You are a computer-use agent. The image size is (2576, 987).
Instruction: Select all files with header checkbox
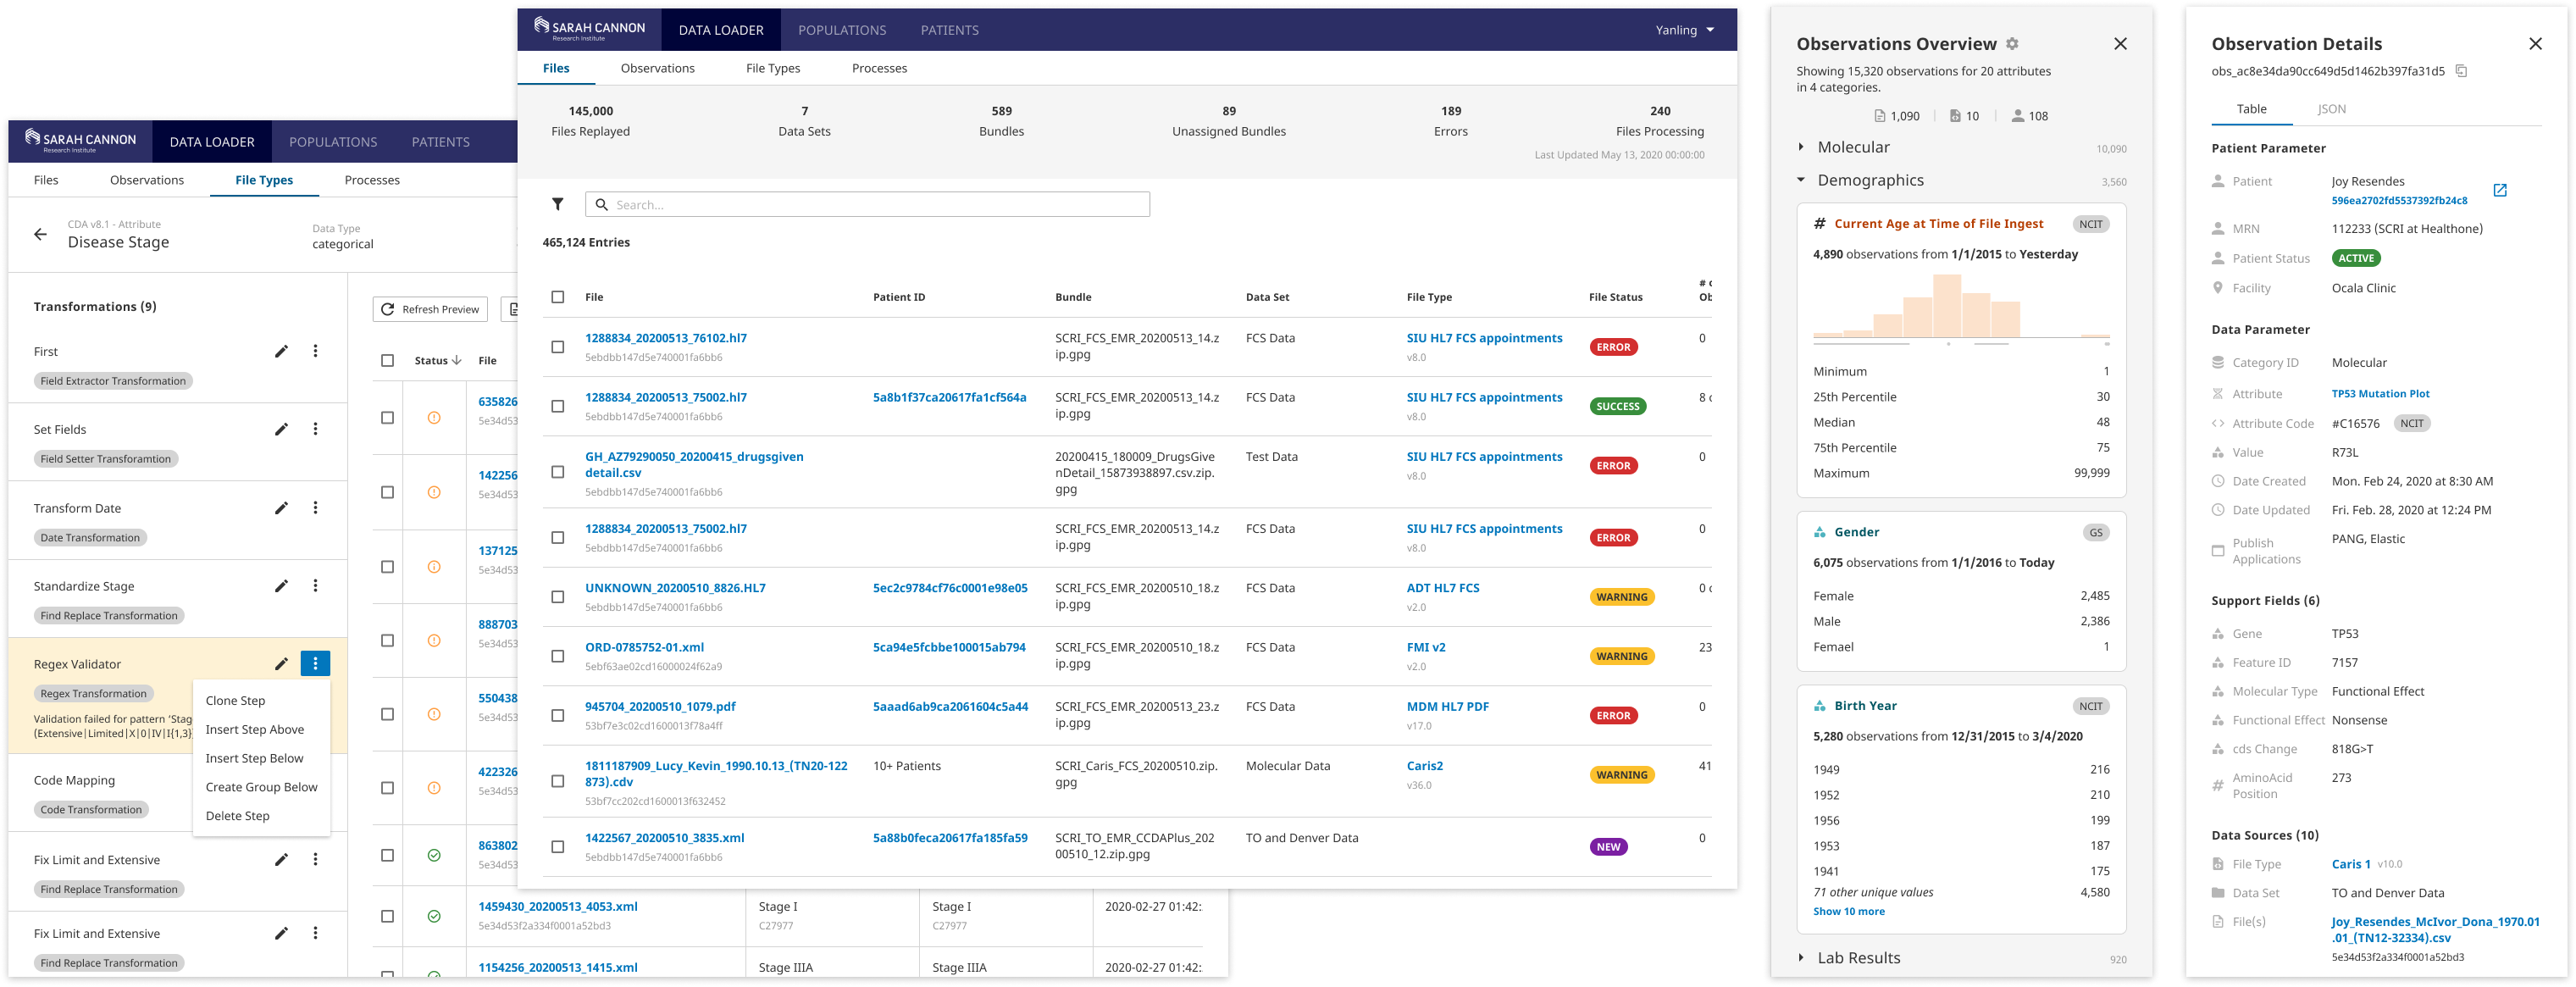558,297
